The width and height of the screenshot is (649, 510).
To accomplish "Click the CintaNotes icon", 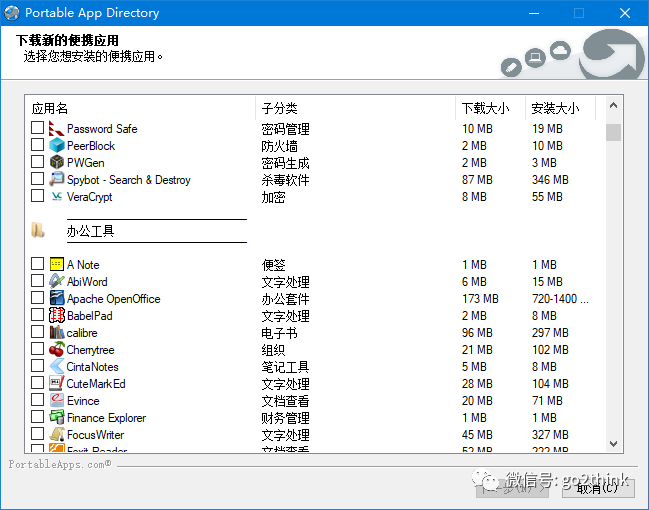I will coord(56,366).
